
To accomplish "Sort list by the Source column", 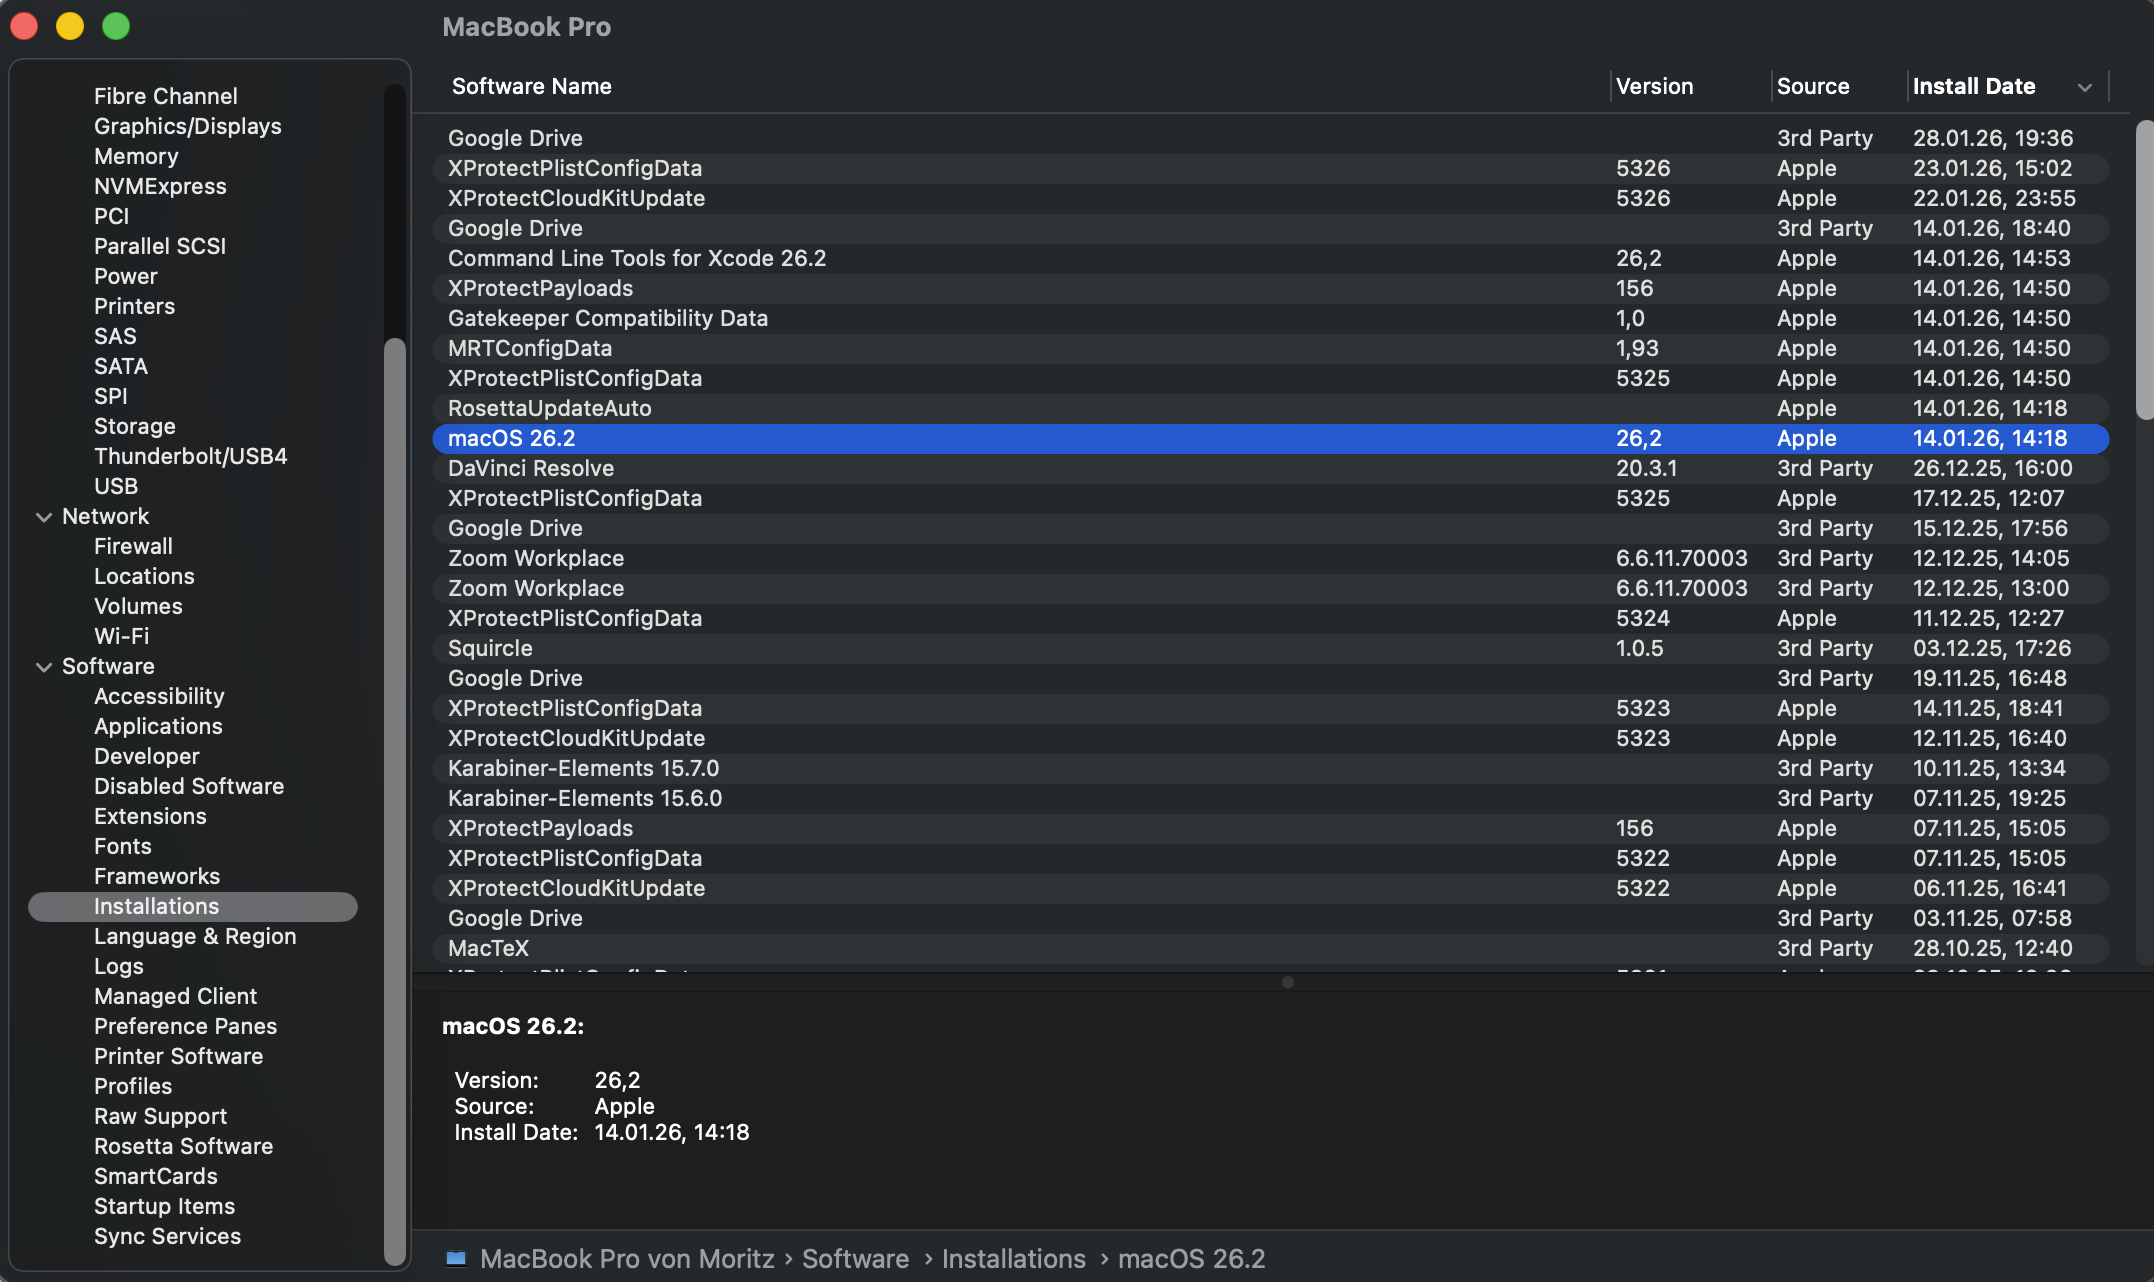I will 1812,87.
